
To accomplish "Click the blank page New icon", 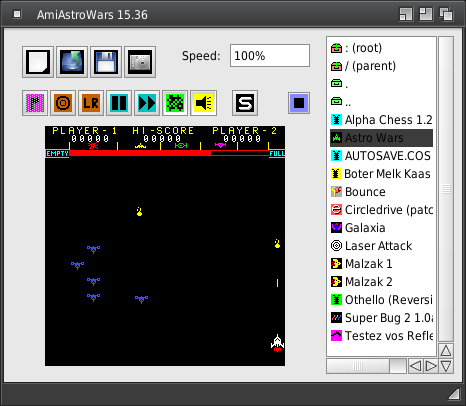I will [38, 62].
